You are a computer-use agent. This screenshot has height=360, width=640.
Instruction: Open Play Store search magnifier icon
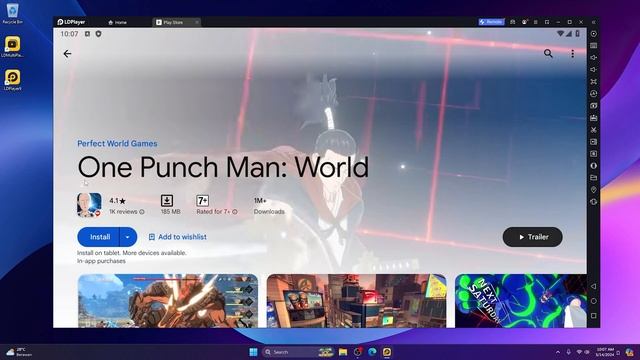click(548, 53)
